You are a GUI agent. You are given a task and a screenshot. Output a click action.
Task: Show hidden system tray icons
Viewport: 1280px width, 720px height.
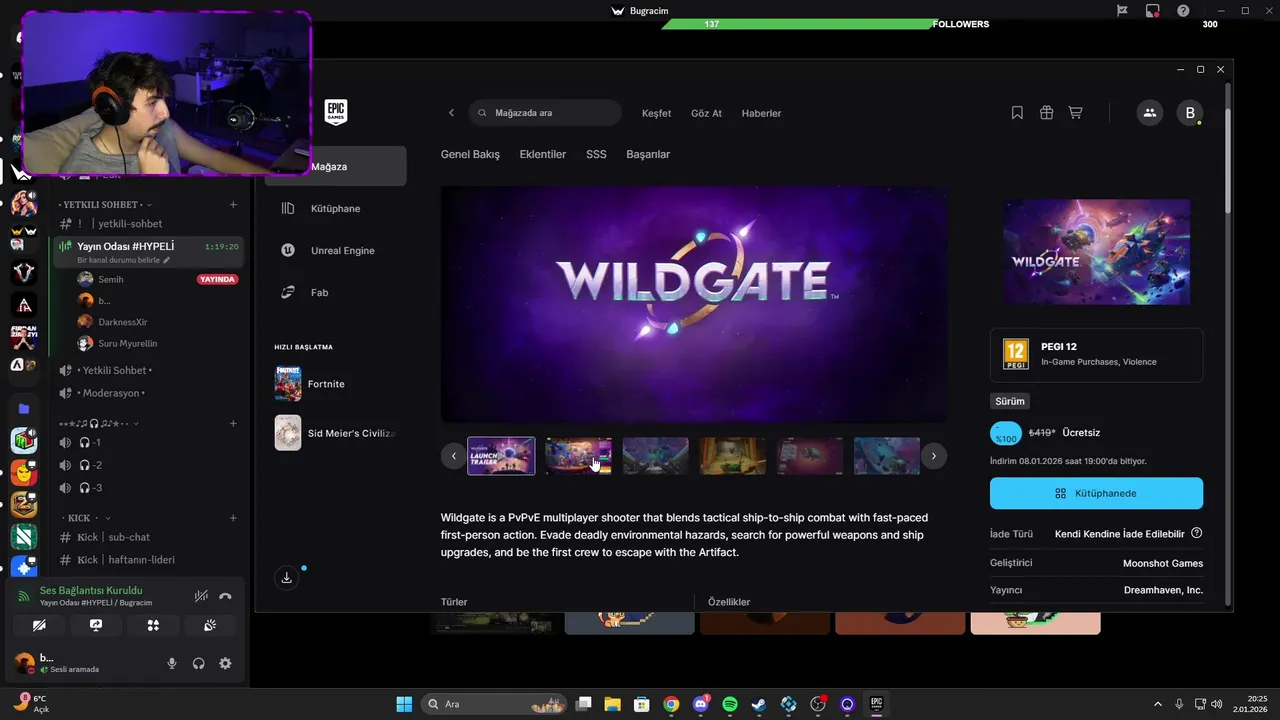1158,704
